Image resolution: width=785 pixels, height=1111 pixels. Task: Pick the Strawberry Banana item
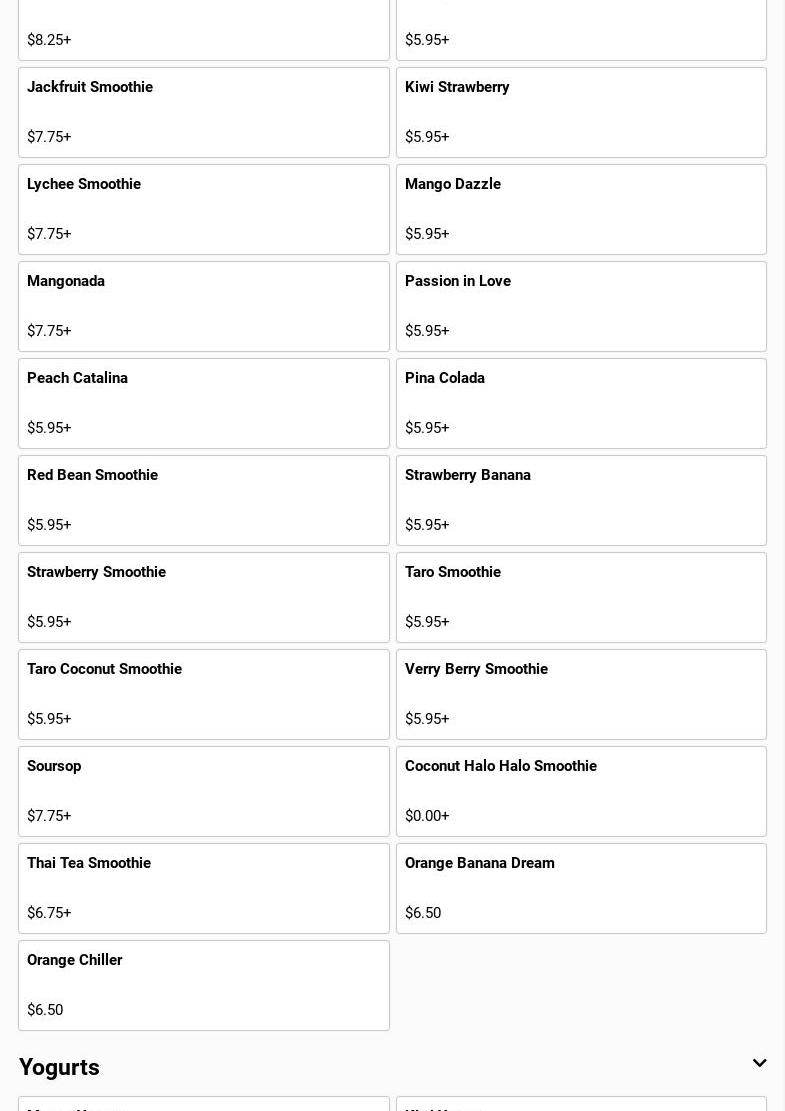point(581,500)
